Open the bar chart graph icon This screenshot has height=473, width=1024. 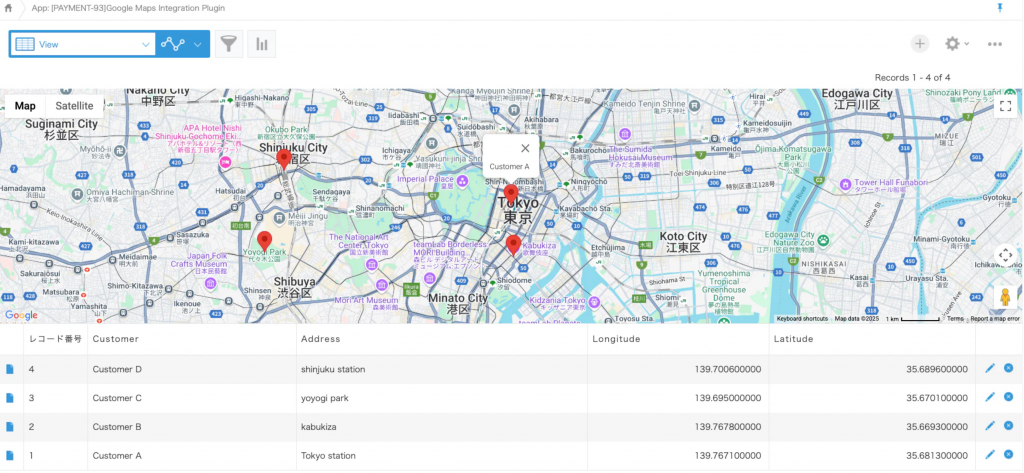(x=262, y=44)
